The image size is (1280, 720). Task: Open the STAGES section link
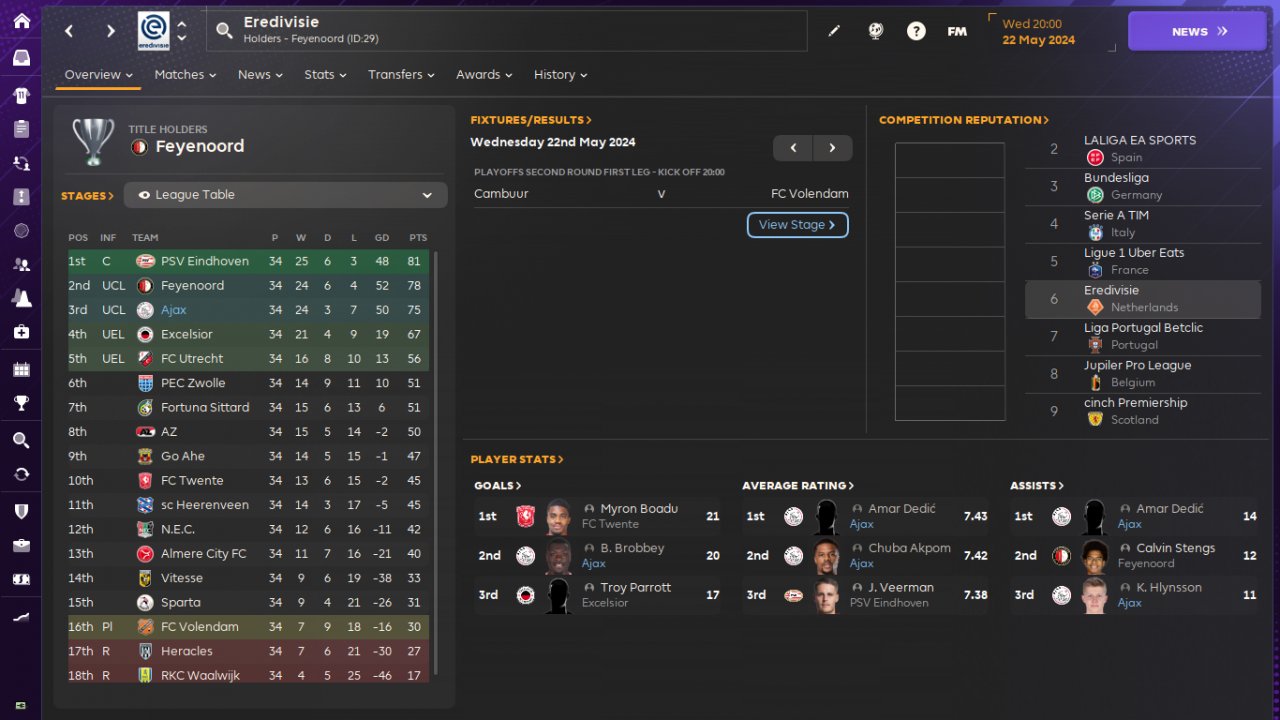88,196
